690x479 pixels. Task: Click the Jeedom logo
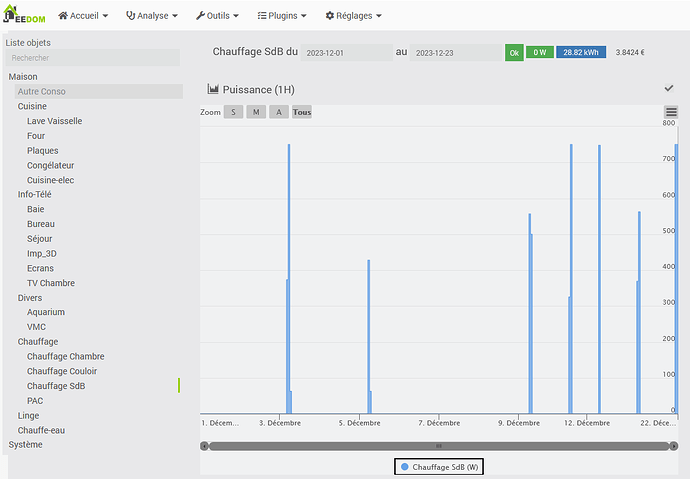click(24, 14)
